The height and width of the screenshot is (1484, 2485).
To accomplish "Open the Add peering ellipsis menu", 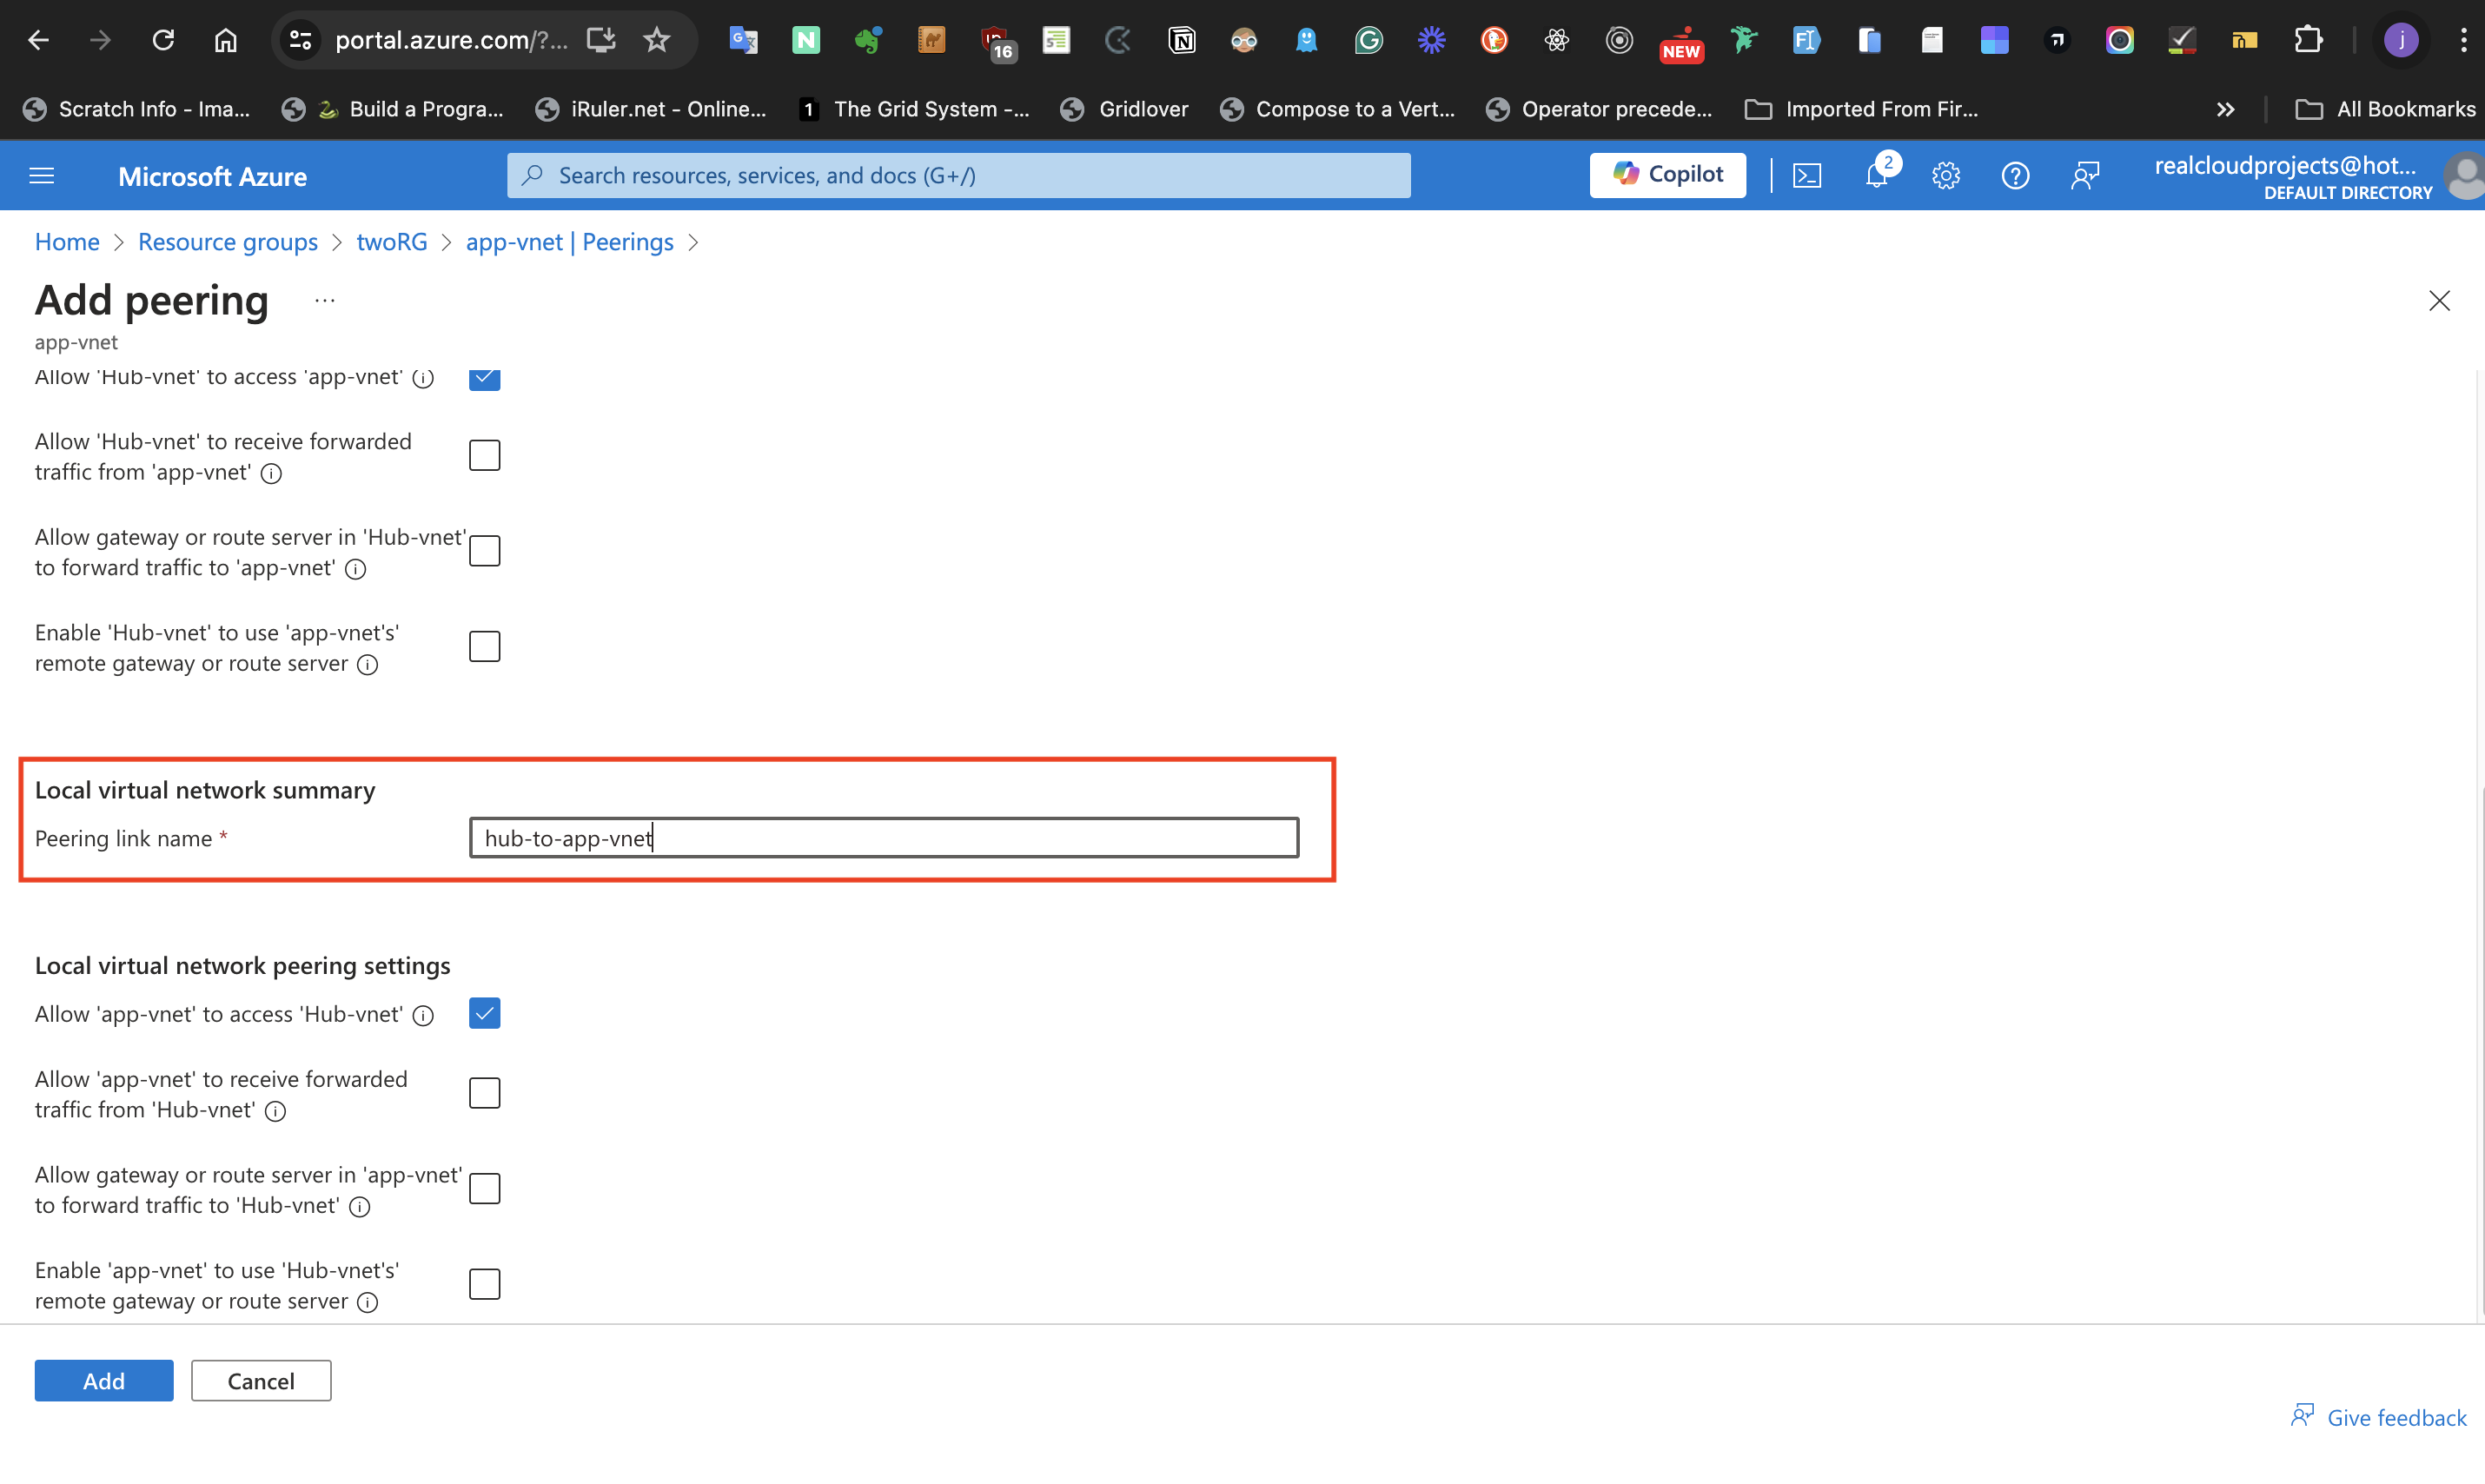I will [x=322, y=299].
